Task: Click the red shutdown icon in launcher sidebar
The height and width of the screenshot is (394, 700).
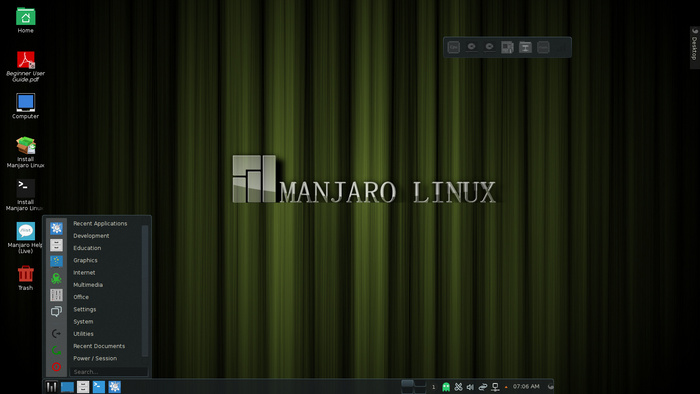Action: [56, 367]
